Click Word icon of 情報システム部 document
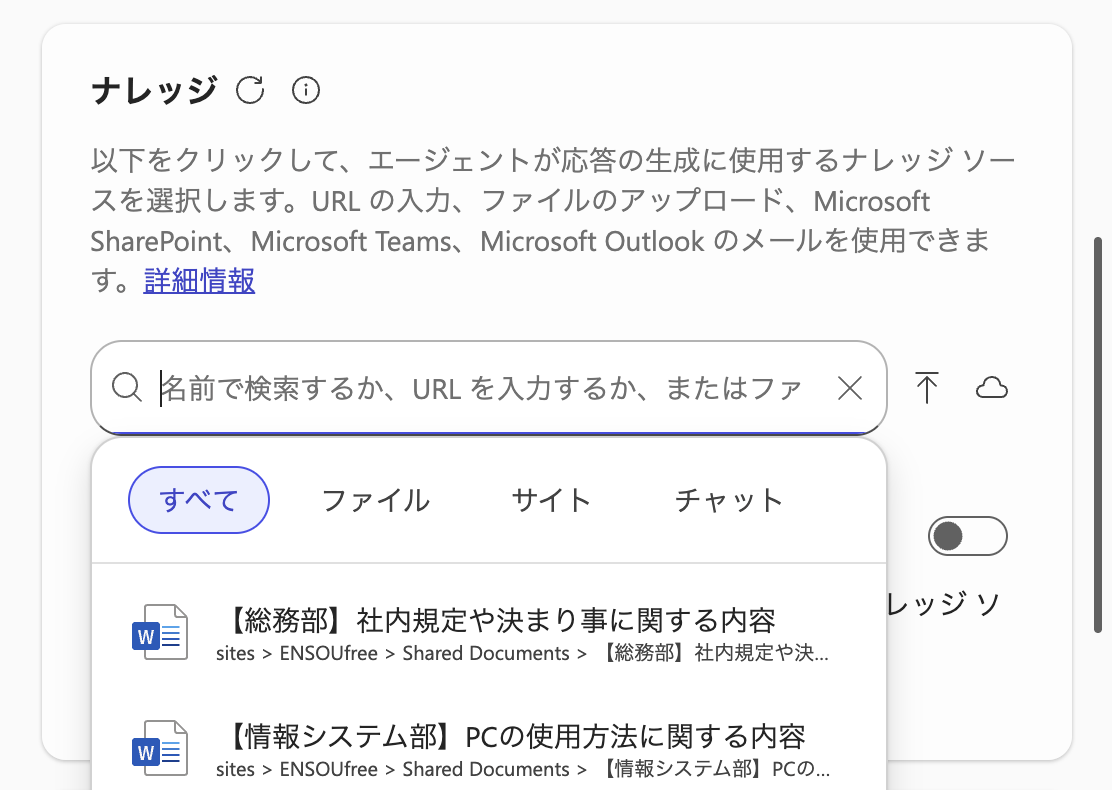The width and height of the screenshot is (1112, 790). [x=160, y=749]
